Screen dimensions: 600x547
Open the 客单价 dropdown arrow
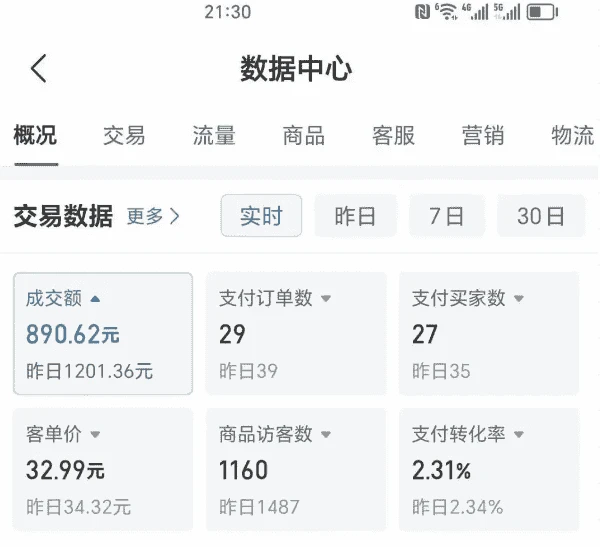click(x=95, y=434)
